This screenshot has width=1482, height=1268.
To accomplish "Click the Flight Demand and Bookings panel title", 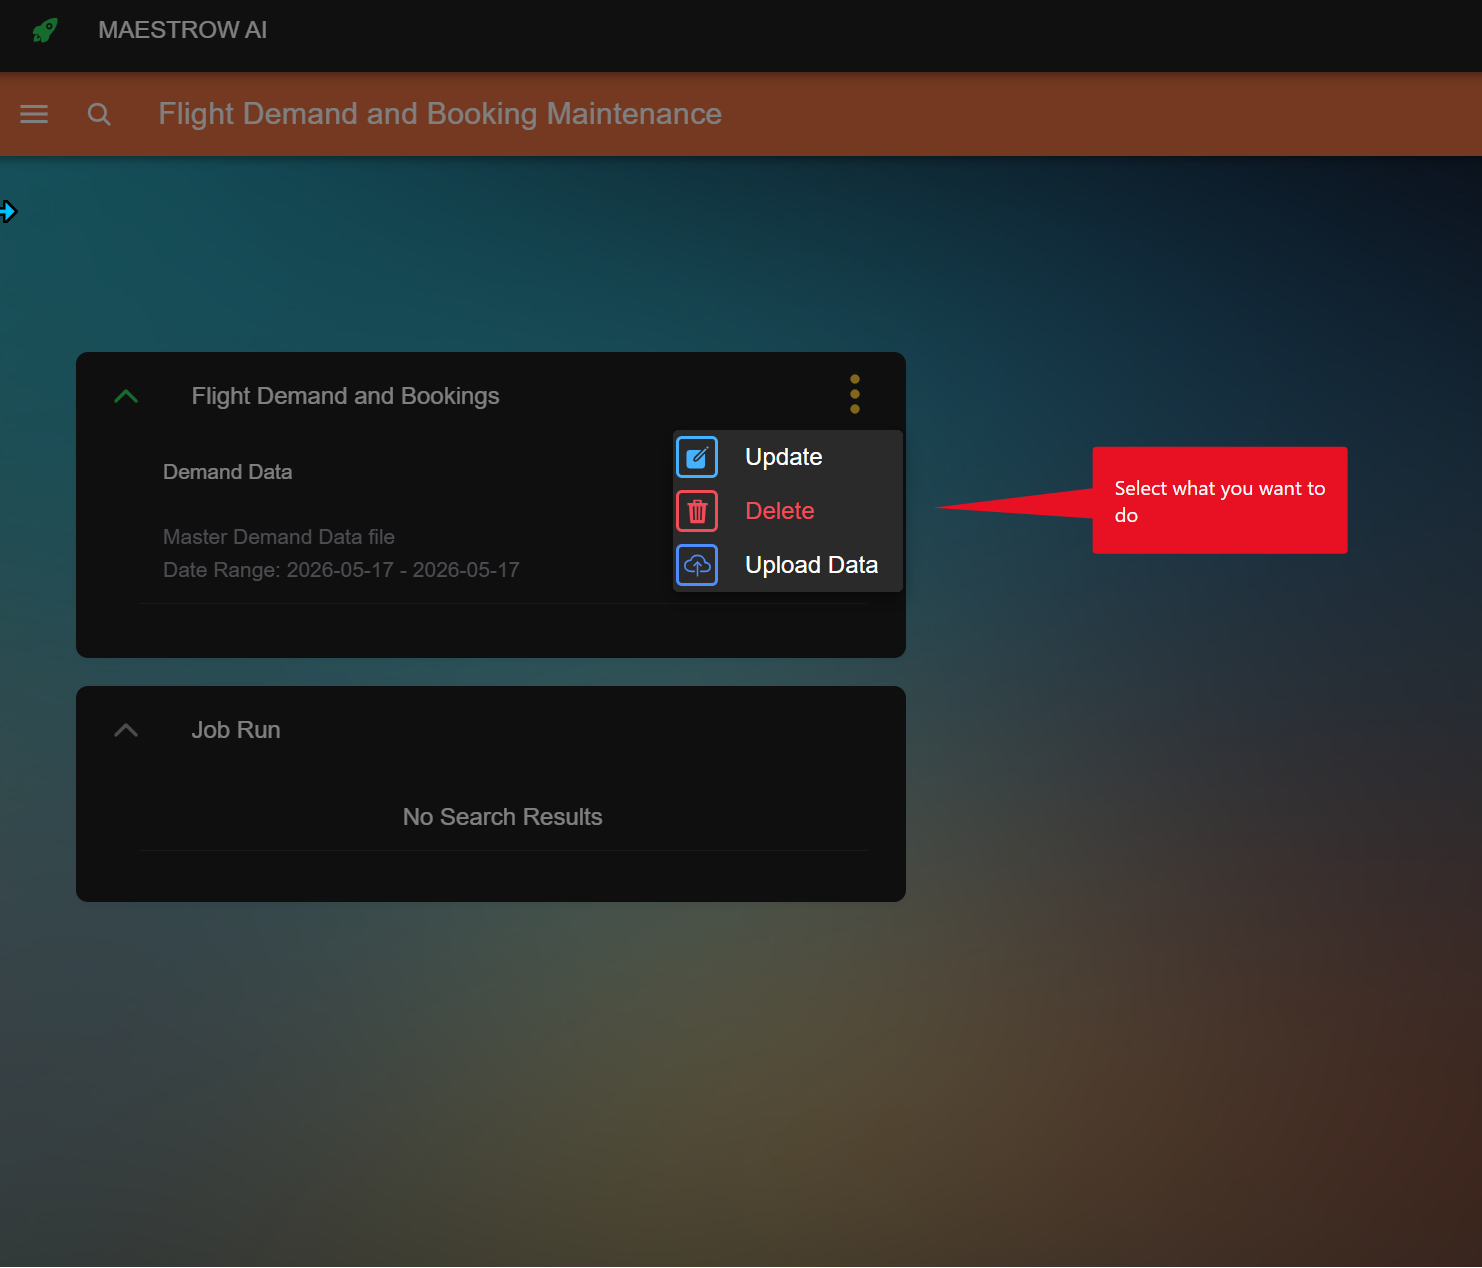I will pos(345,396).
